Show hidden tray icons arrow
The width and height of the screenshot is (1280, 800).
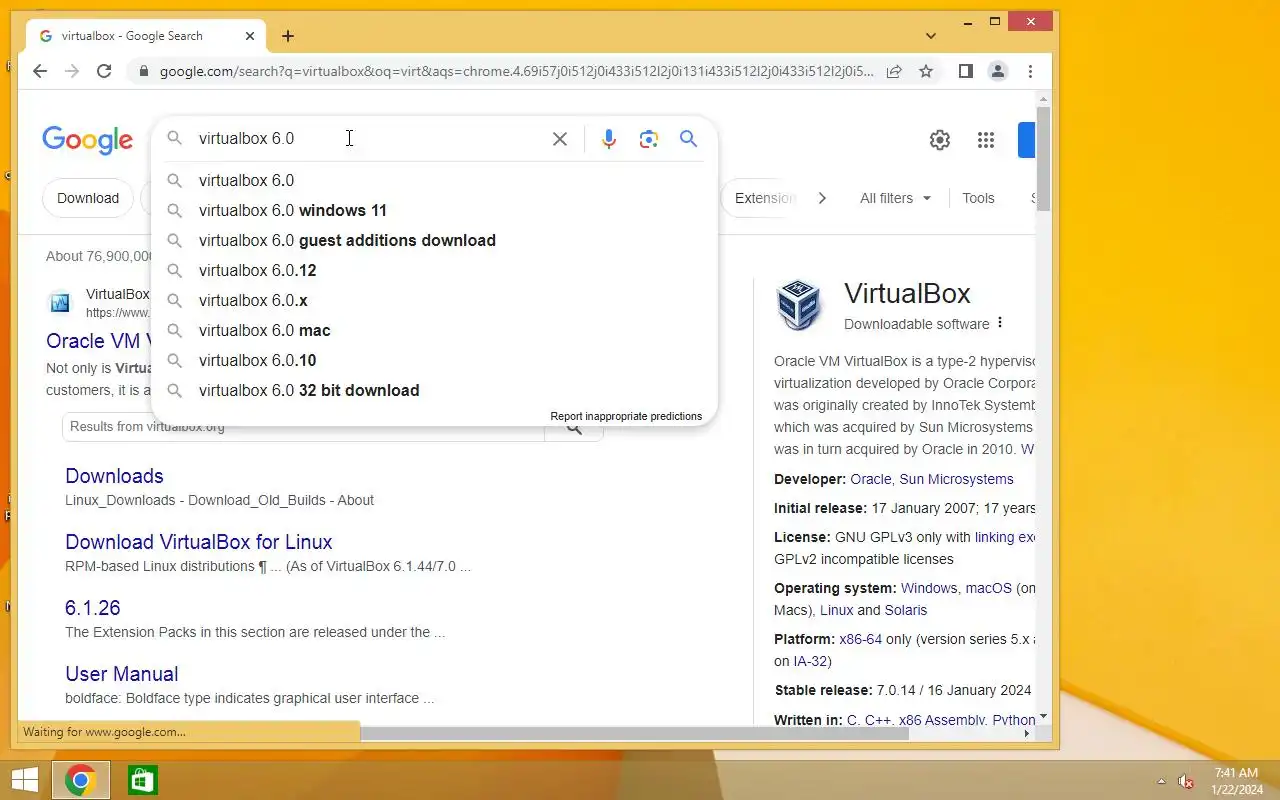point(1161,781)
